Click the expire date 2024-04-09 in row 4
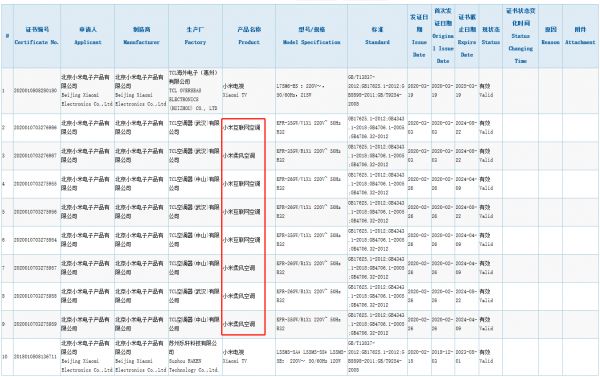The image size is (600, 377). (x=466, y=184)
